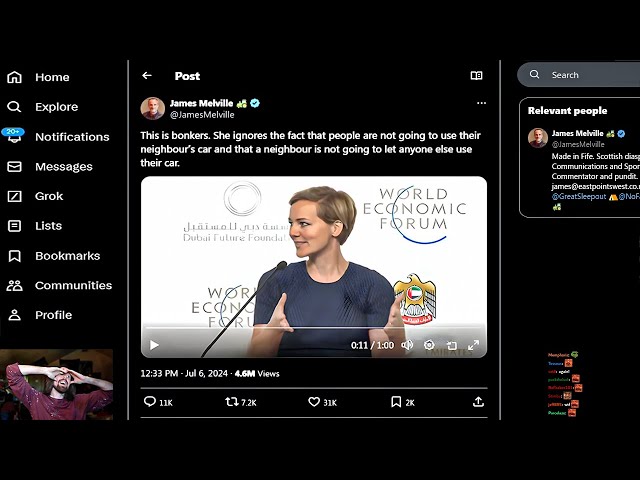Click the Home label in navigation
Image resolution: width=640 pixels, height=480 pixels.
coord(52,77)
